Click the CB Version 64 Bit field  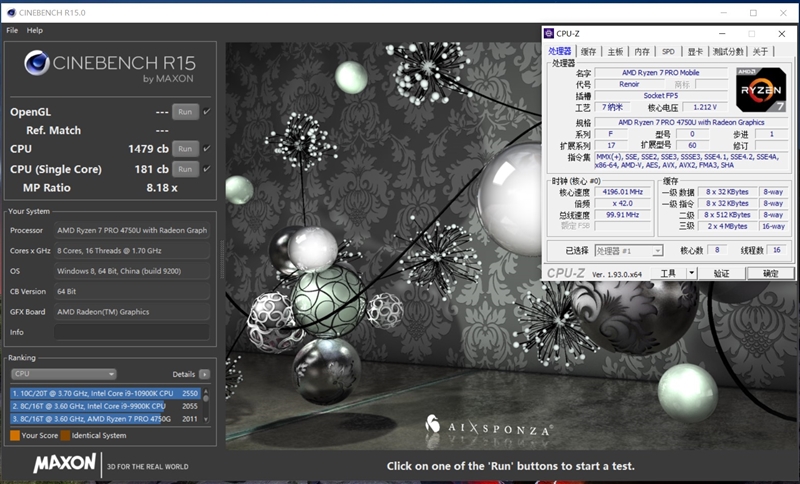click(x=132, y=291)
